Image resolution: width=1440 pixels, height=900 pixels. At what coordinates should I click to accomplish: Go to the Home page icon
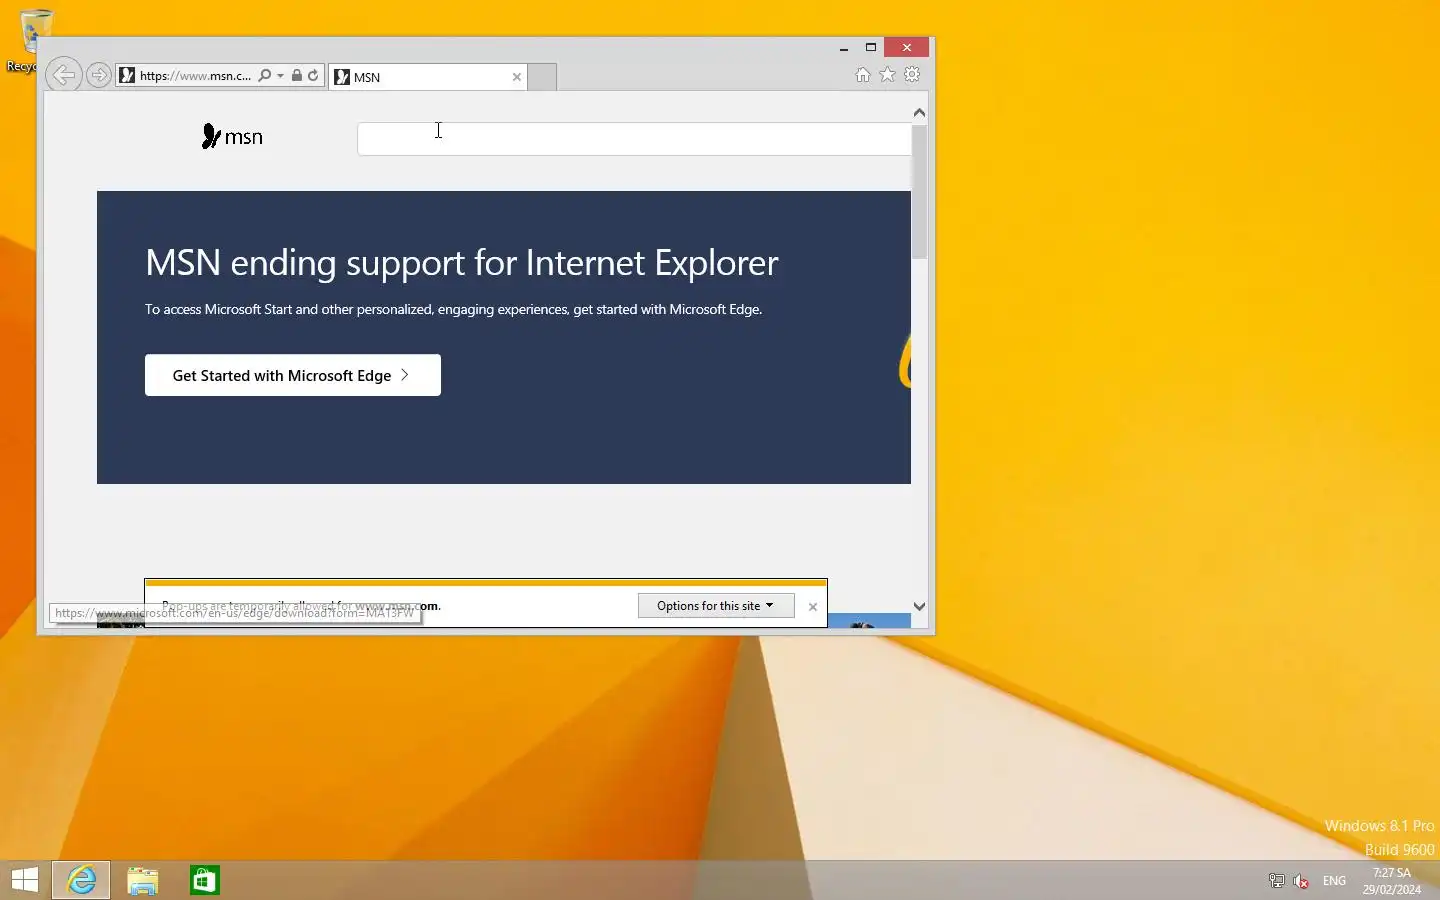point(863,75)
